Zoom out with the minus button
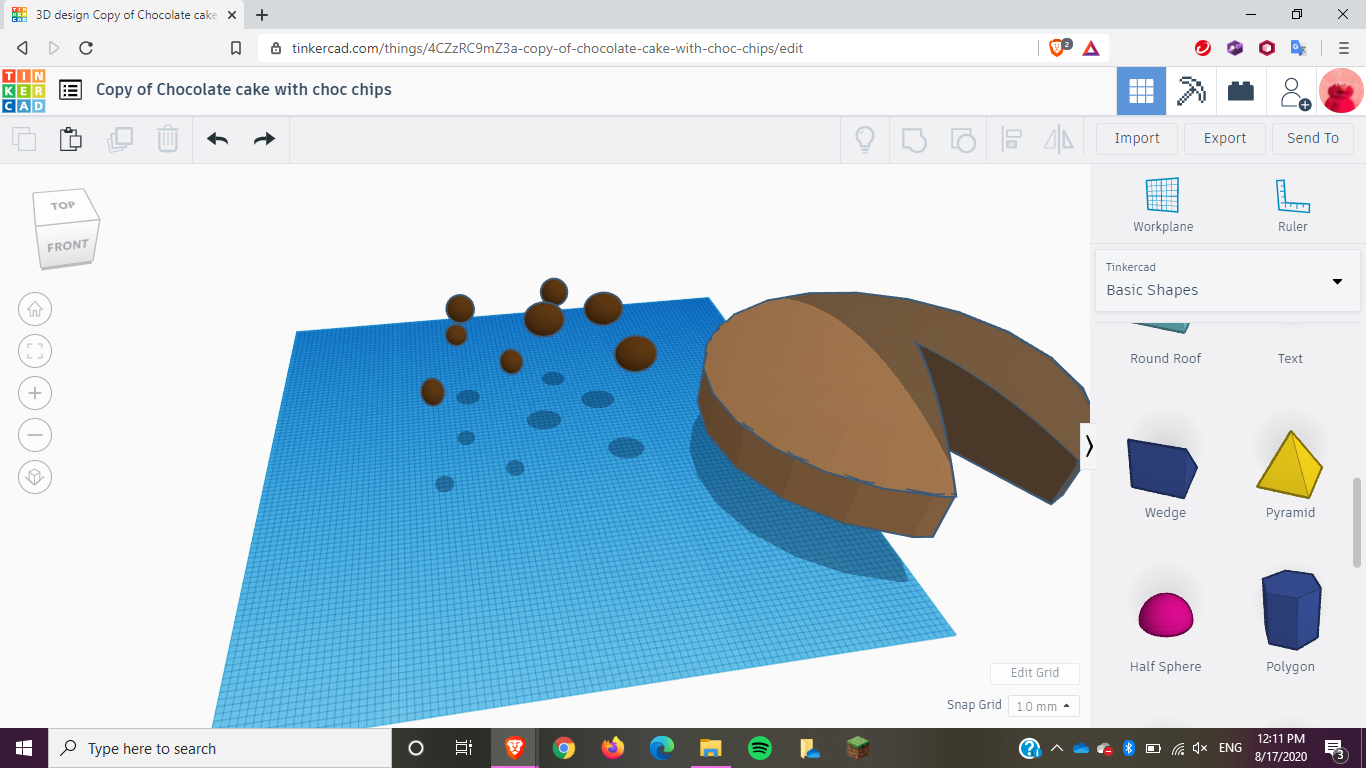Viewport: 1366px width, 768px height. pyautogui.click(x=35, y=435)
